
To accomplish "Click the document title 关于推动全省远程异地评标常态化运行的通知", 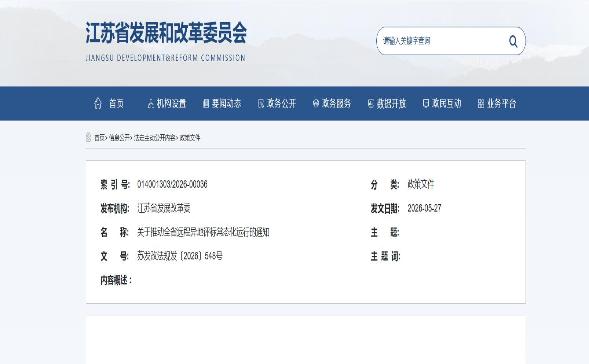I will click(203, 232).
